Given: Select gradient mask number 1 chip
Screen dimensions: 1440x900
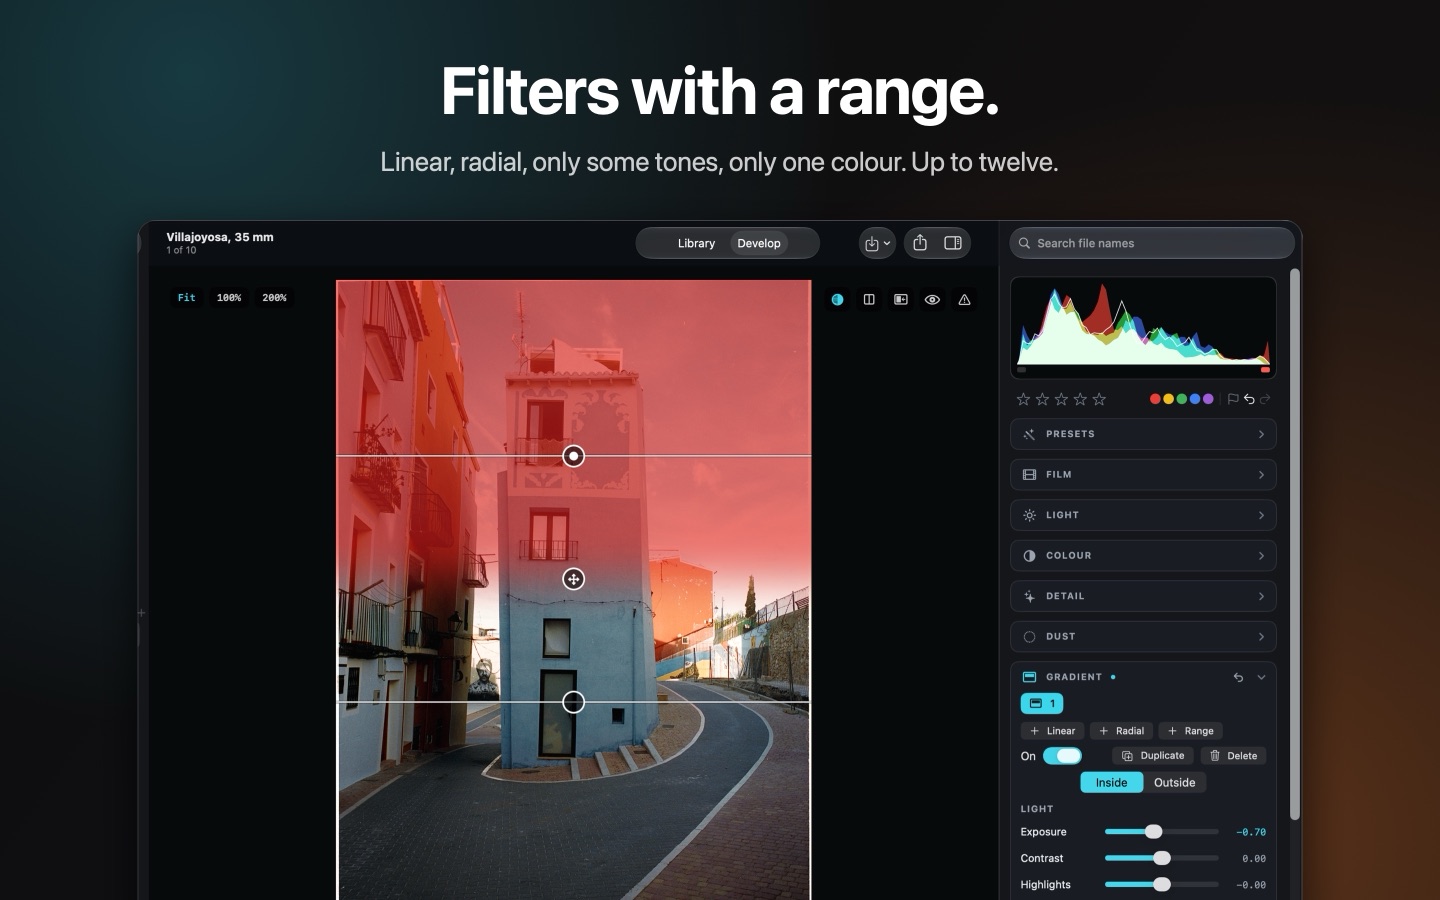Looking at the screenshot, I should 1042,703.
